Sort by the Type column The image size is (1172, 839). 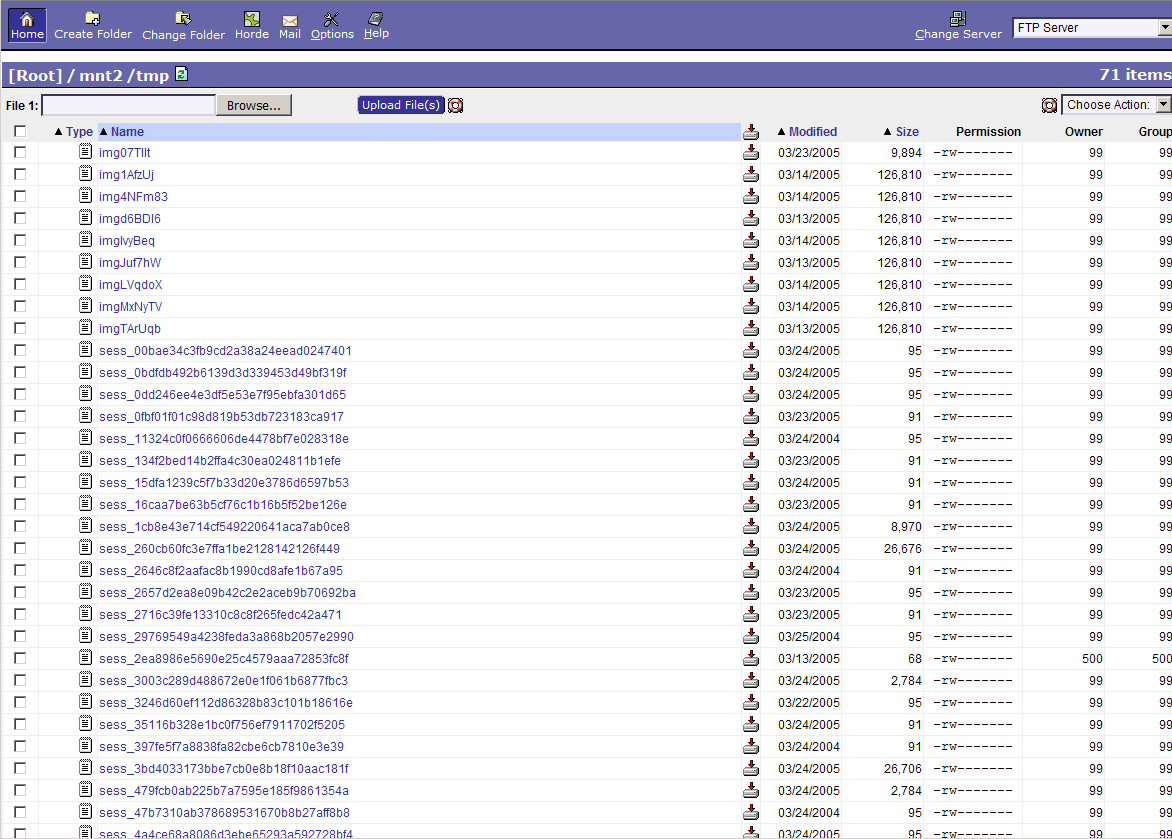(x=79, y=132)
